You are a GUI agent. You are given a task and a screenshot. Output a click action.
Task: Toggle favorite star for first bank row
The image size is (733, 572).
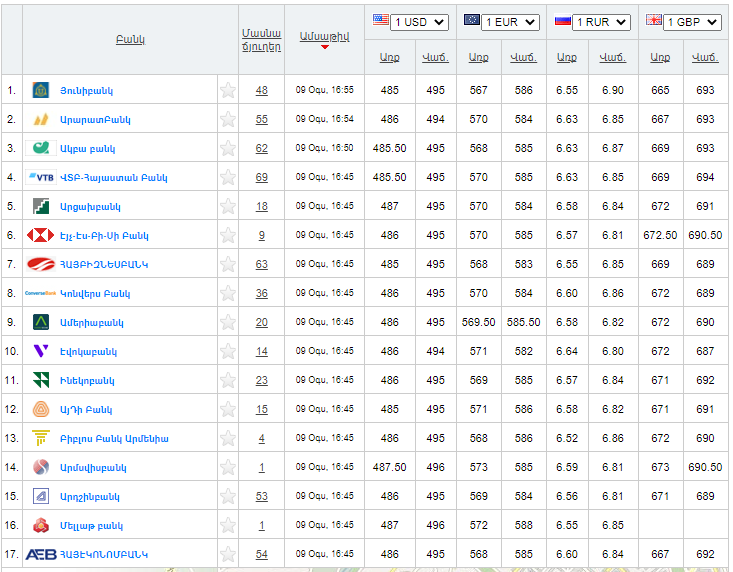228,90
